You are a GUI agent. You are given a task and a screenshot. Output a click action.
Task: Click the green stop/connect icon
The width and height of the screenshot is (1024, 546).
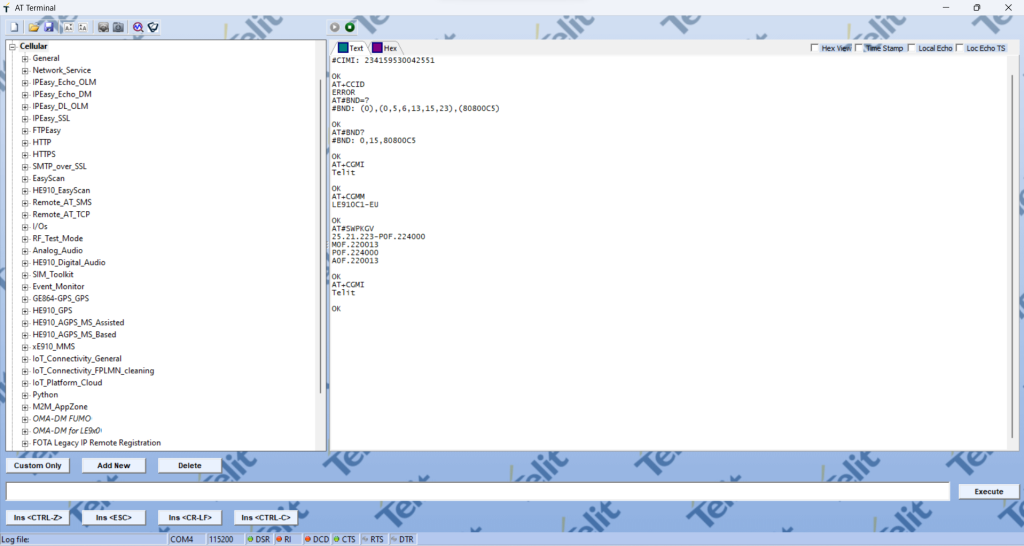click(x=350, y=27)
